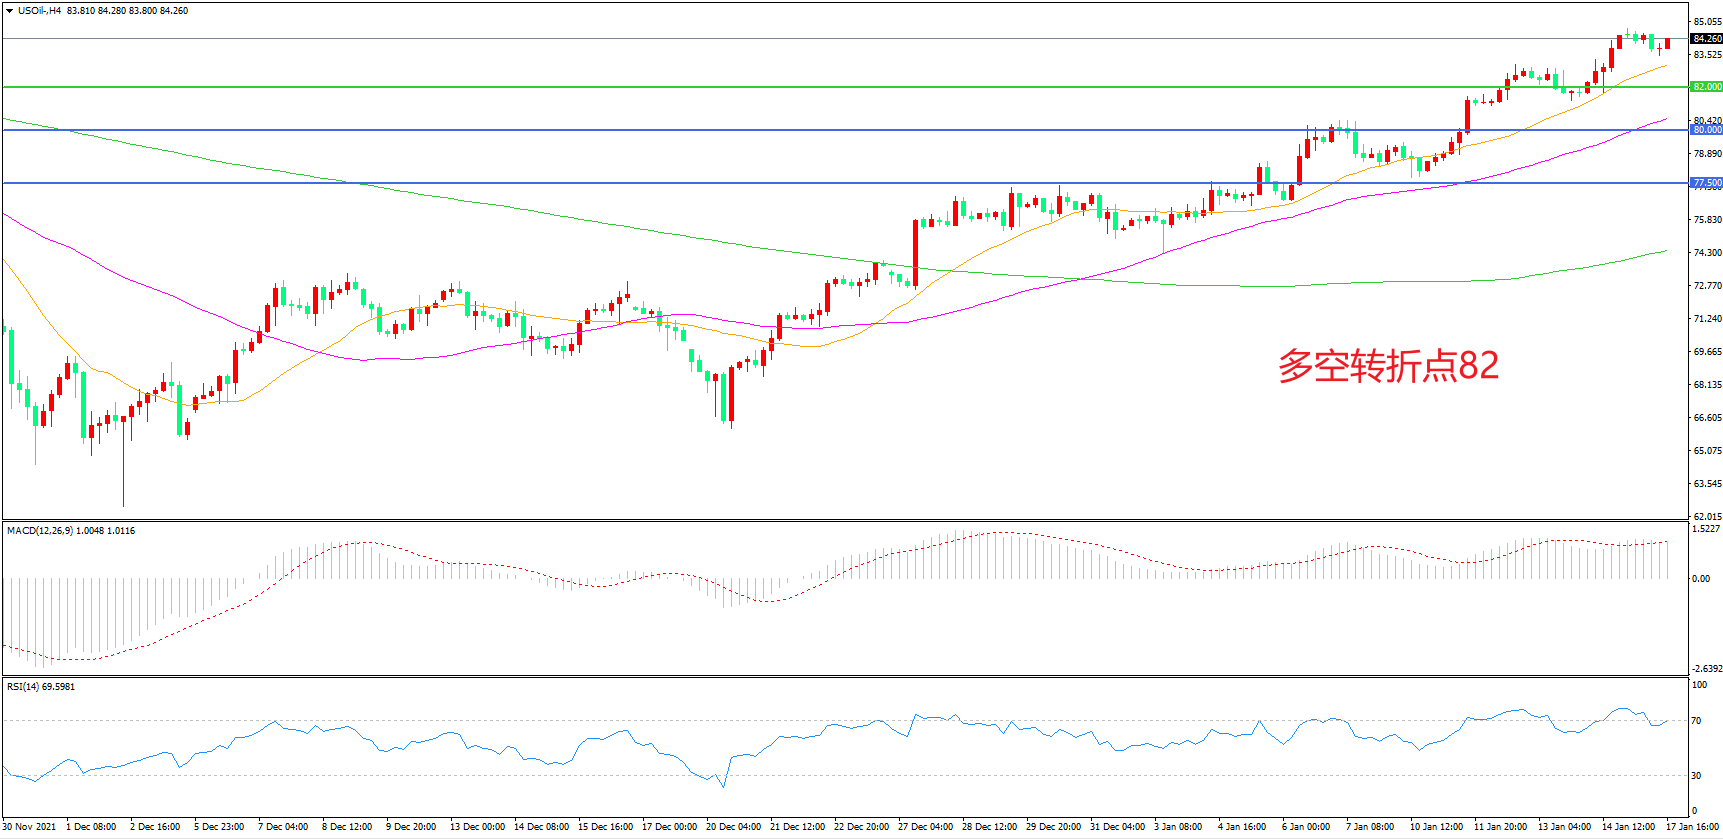
Task: Click the blue 80.000 price level tag
Action: [1706, 130]
